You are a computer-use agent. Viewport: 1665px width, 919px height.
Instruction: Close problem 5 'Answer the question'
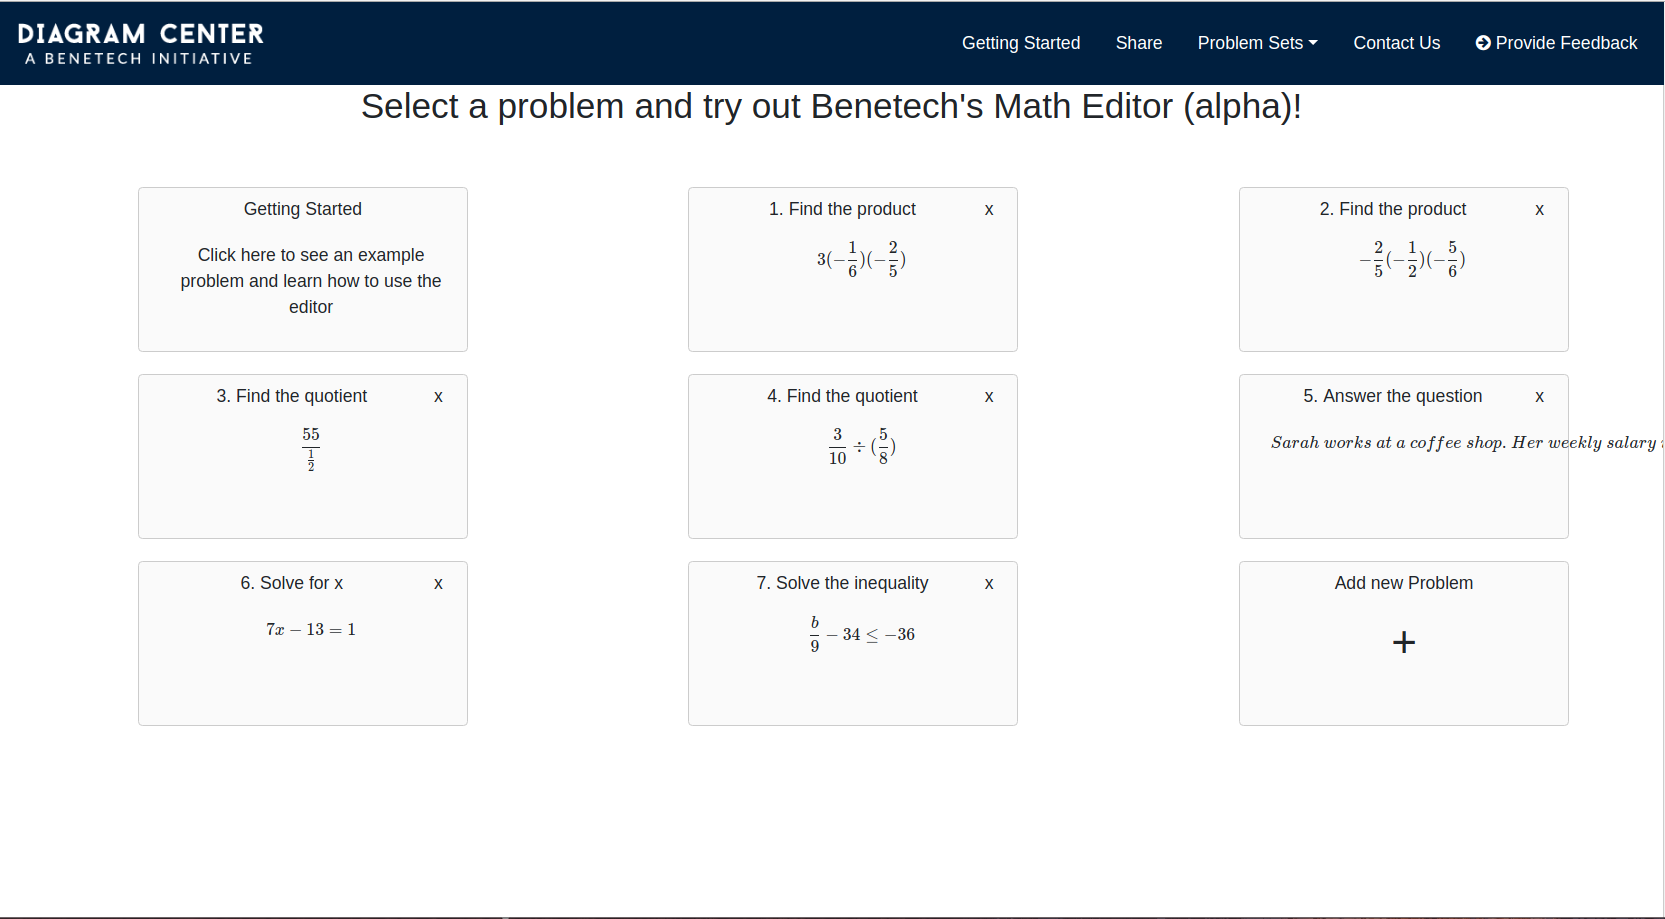1539,396
